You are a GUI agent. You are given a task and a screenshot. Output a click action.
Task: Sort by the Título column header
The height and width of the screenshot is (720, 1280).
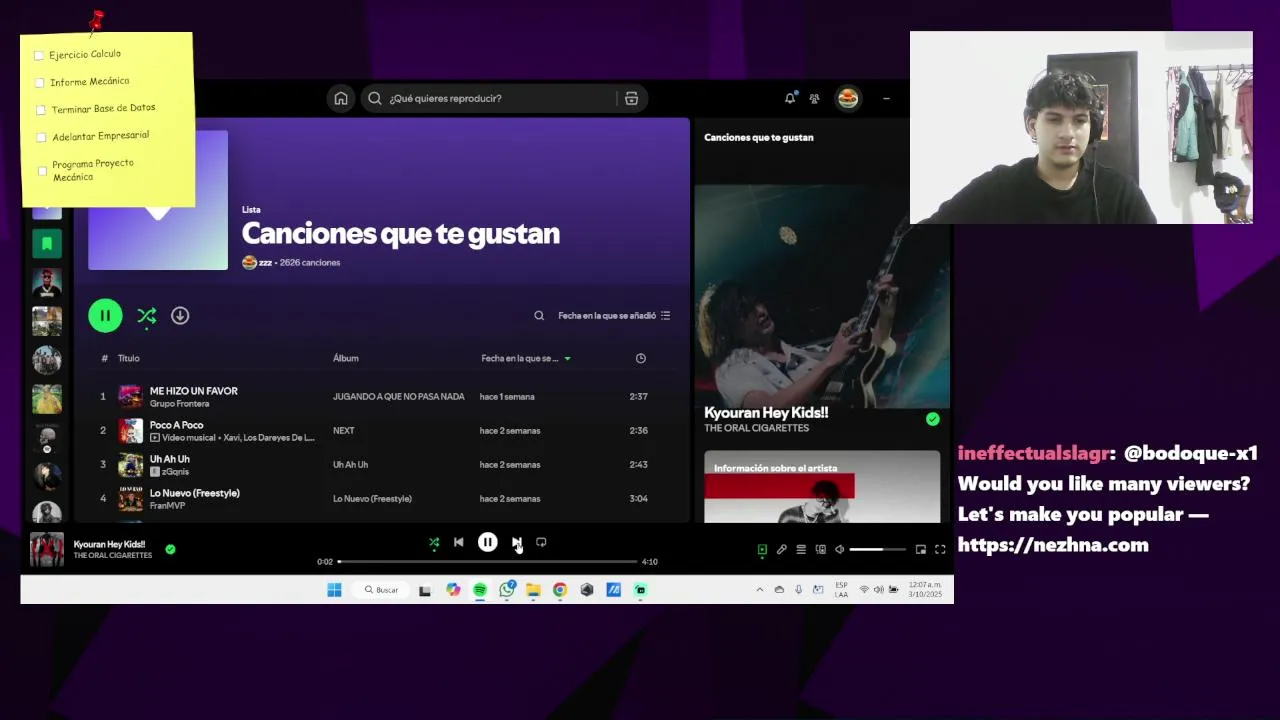pos(129,358)
